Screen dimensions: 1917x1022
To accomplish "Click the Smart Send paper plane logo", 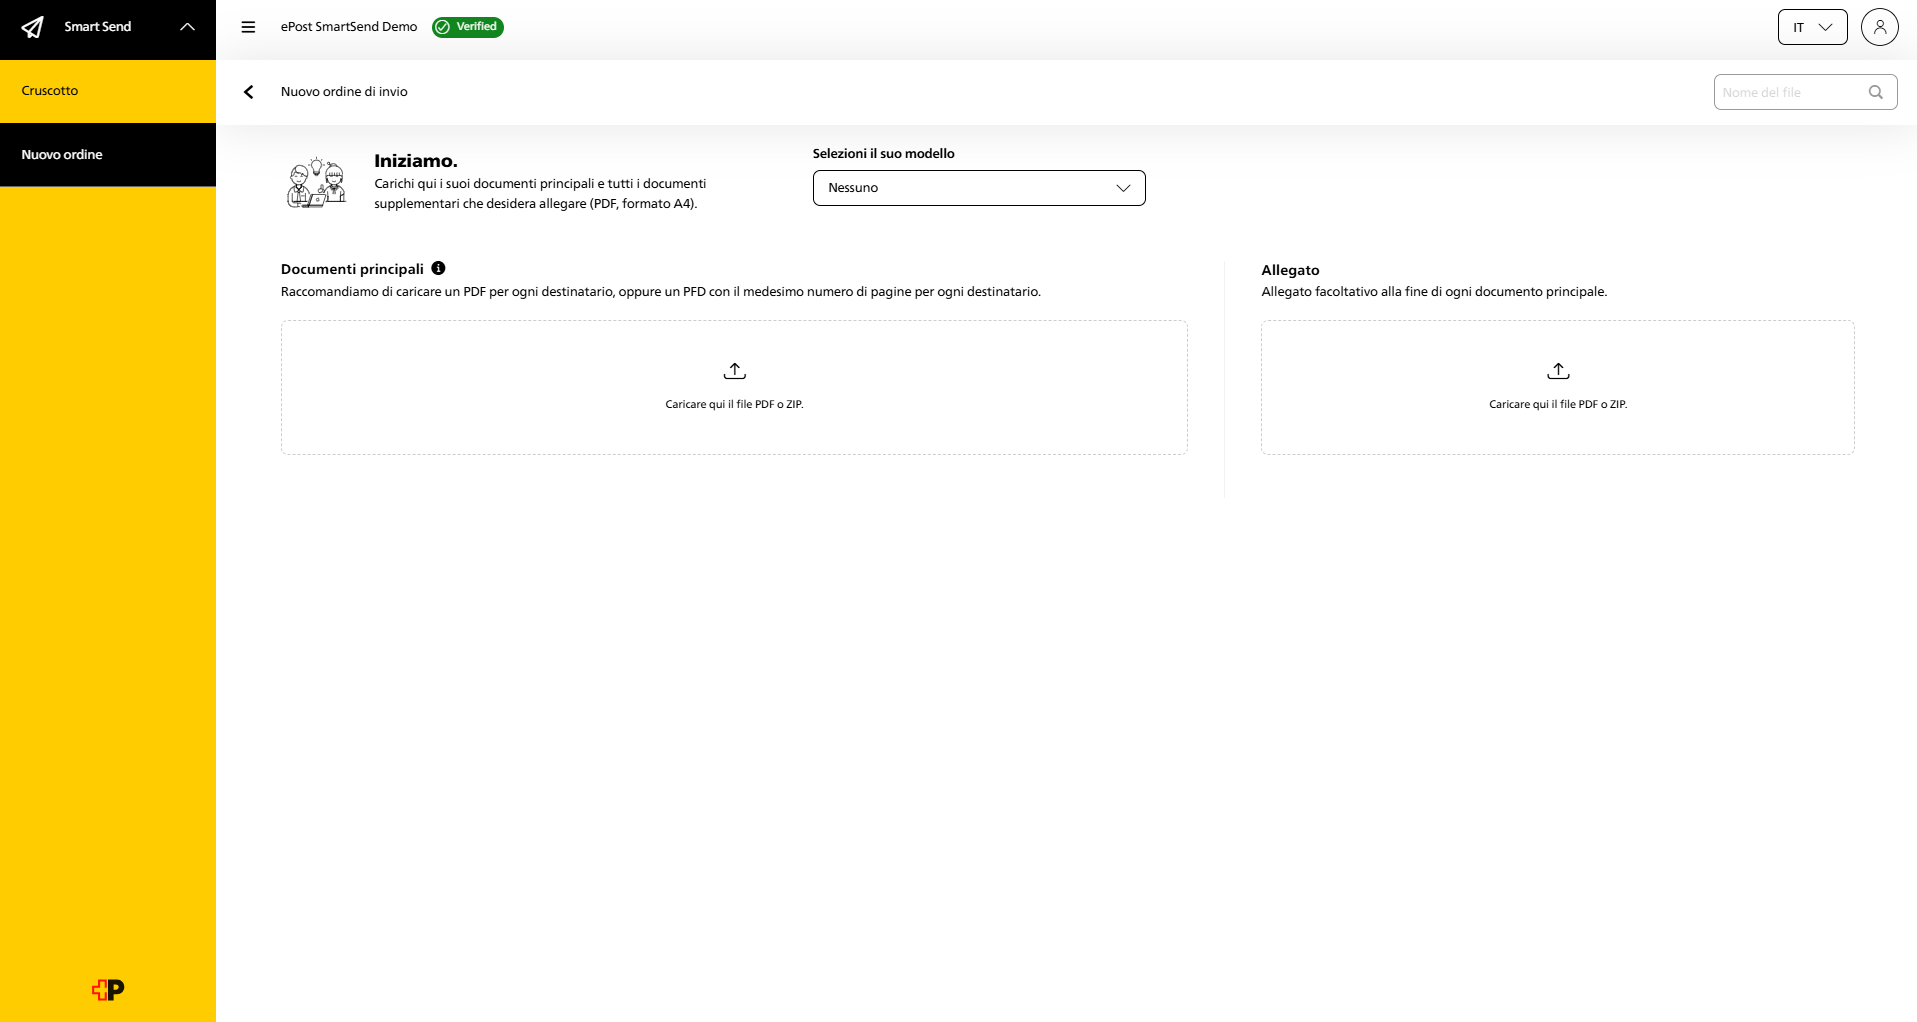I will (33, 27).
